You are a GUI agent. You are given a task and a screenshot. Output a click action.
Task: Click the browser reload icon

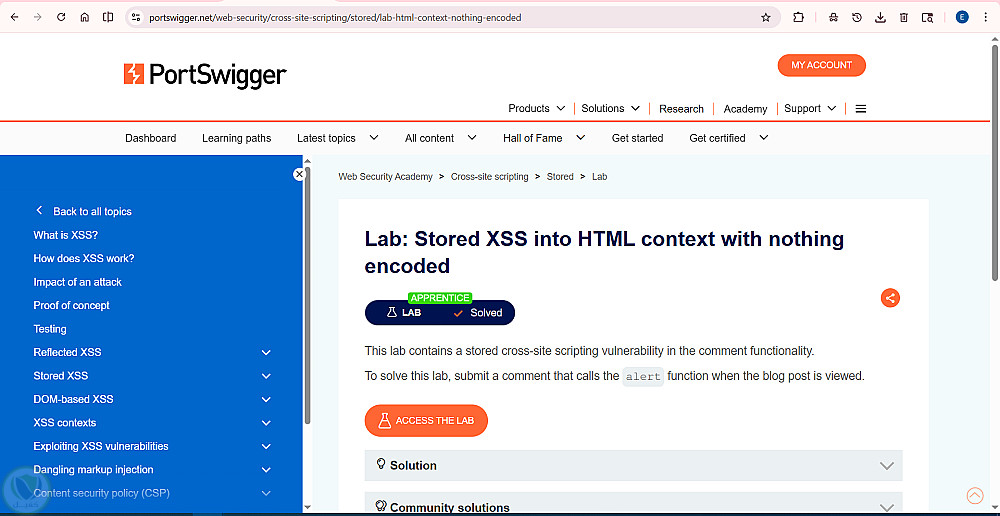[x=61, y=18]
